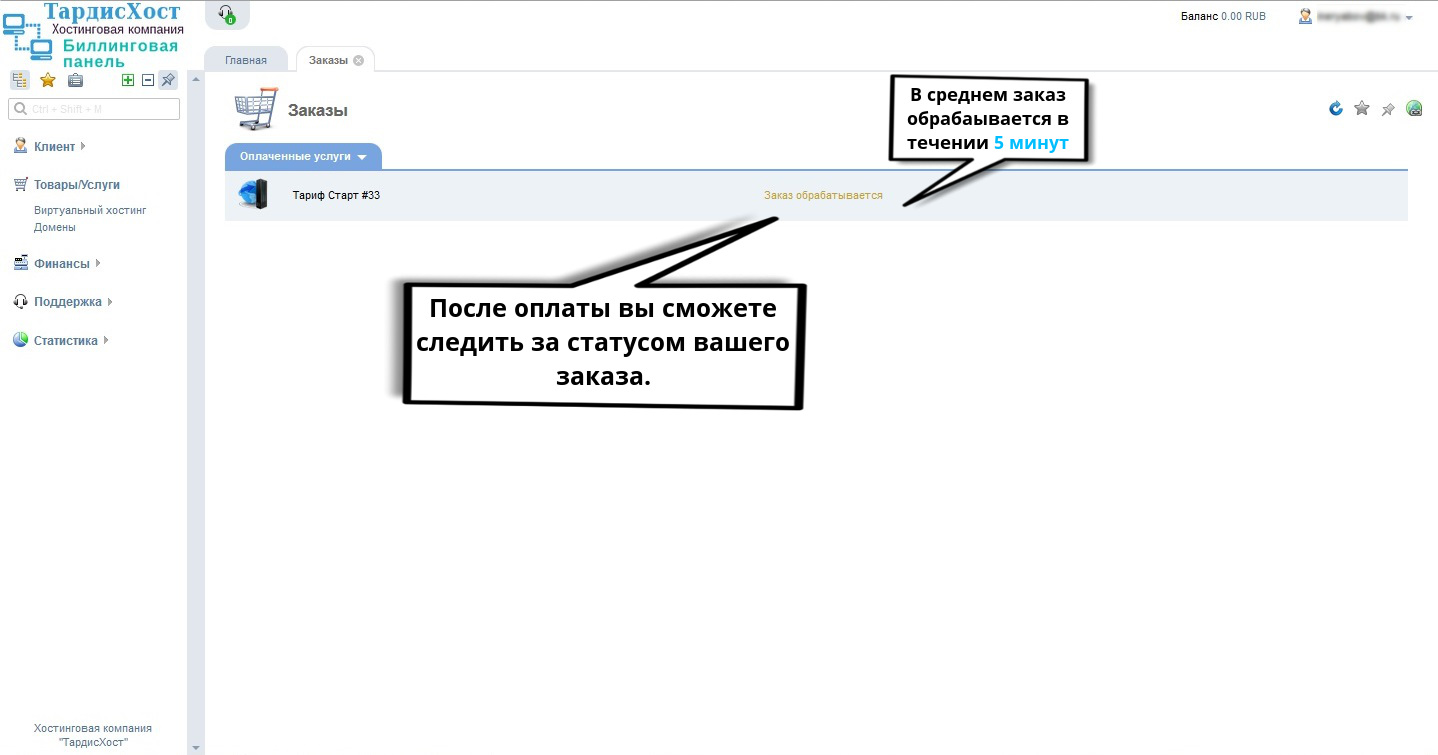Click the hosting server icon for Тариф Старт
The width and height of the screenshot is (1438, 755).
[x=254, y=194]
